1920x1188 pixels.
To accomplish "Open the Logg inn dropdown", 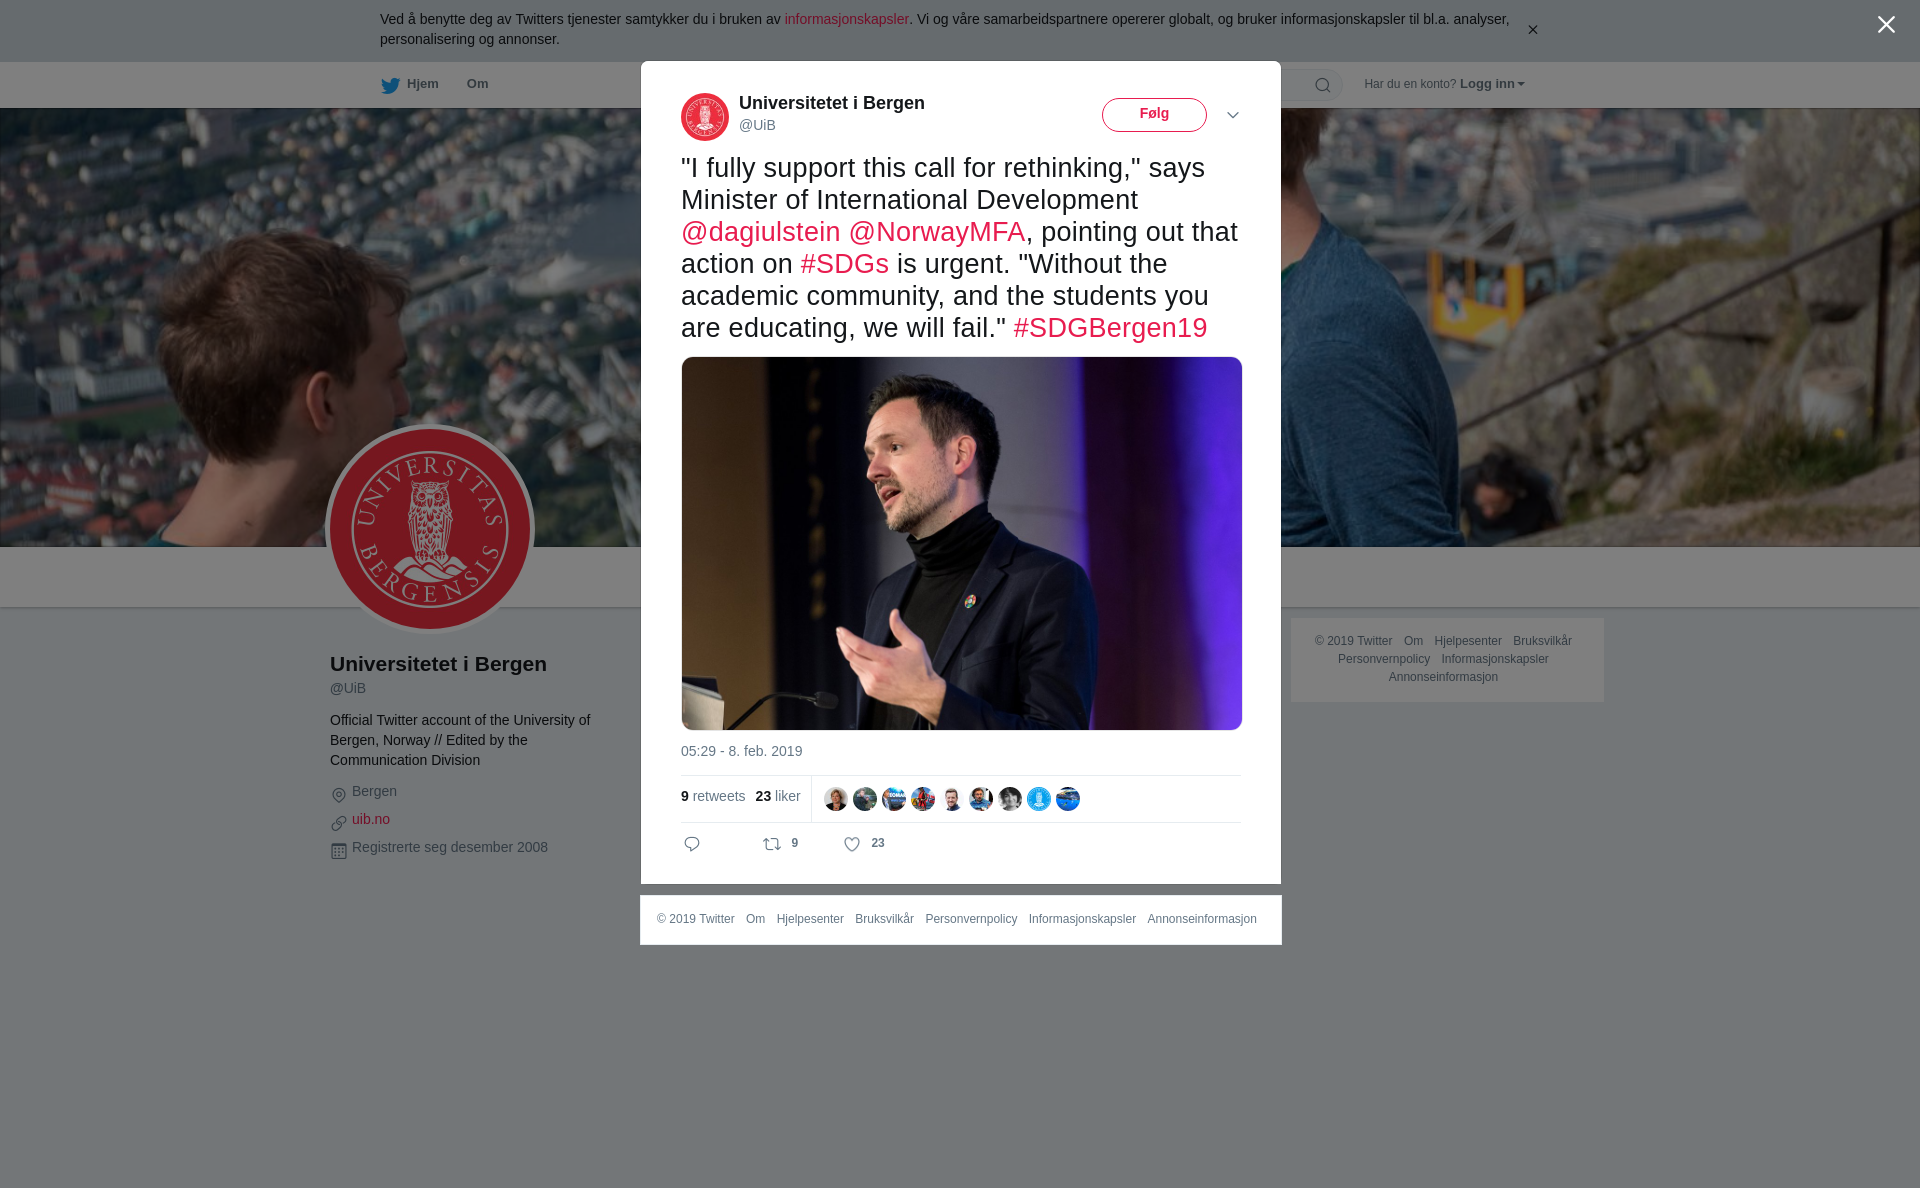I will tap(1492, 84).
